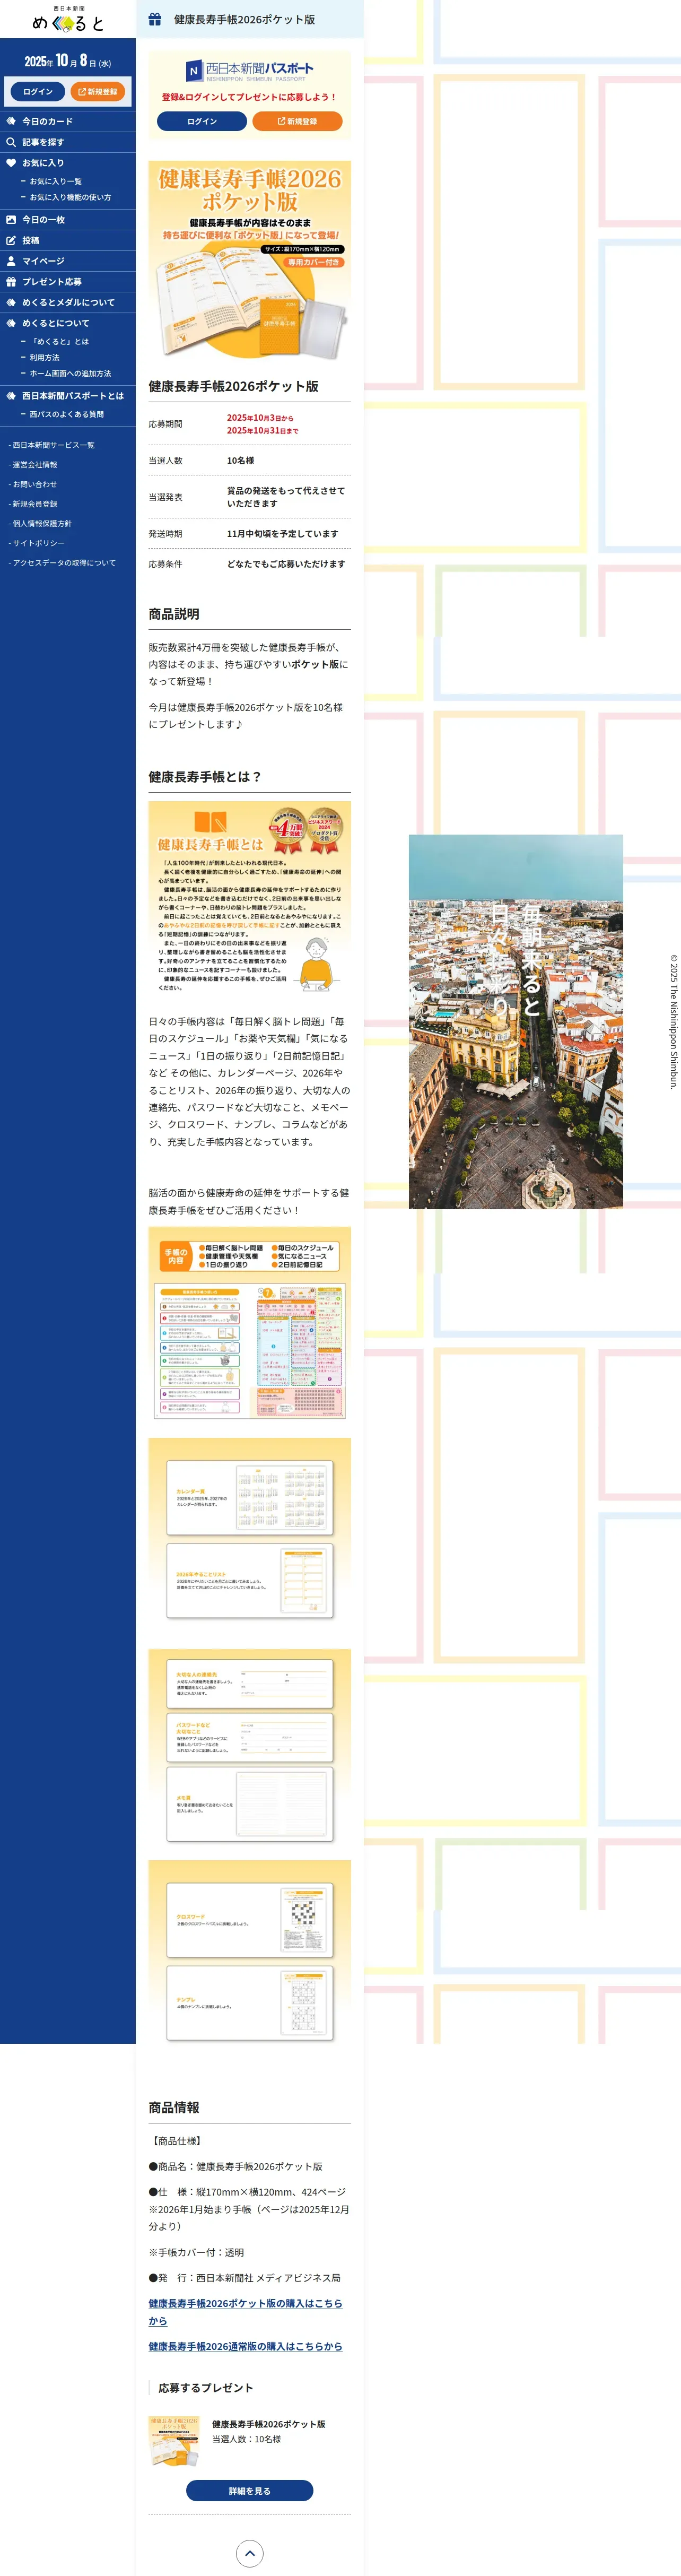Click the 詳細を見る button
This screenshot has width=681, height=2576.
250,2491
